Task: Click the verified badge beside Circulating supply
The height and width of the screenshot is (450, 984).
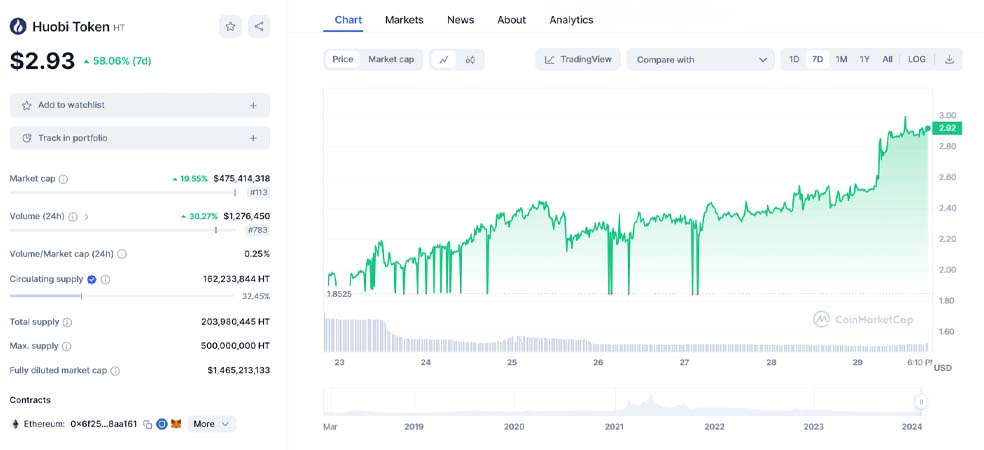Action: click(x=92, y=279)
